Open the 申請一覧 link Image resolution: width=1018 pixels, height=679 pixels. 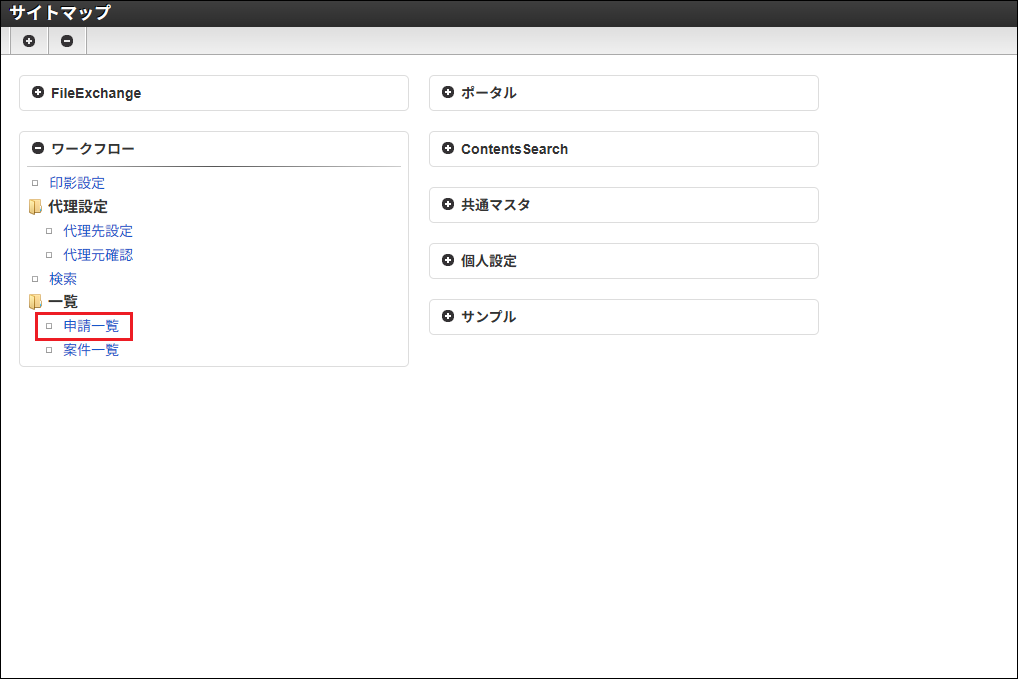click(x=91, y=326)
